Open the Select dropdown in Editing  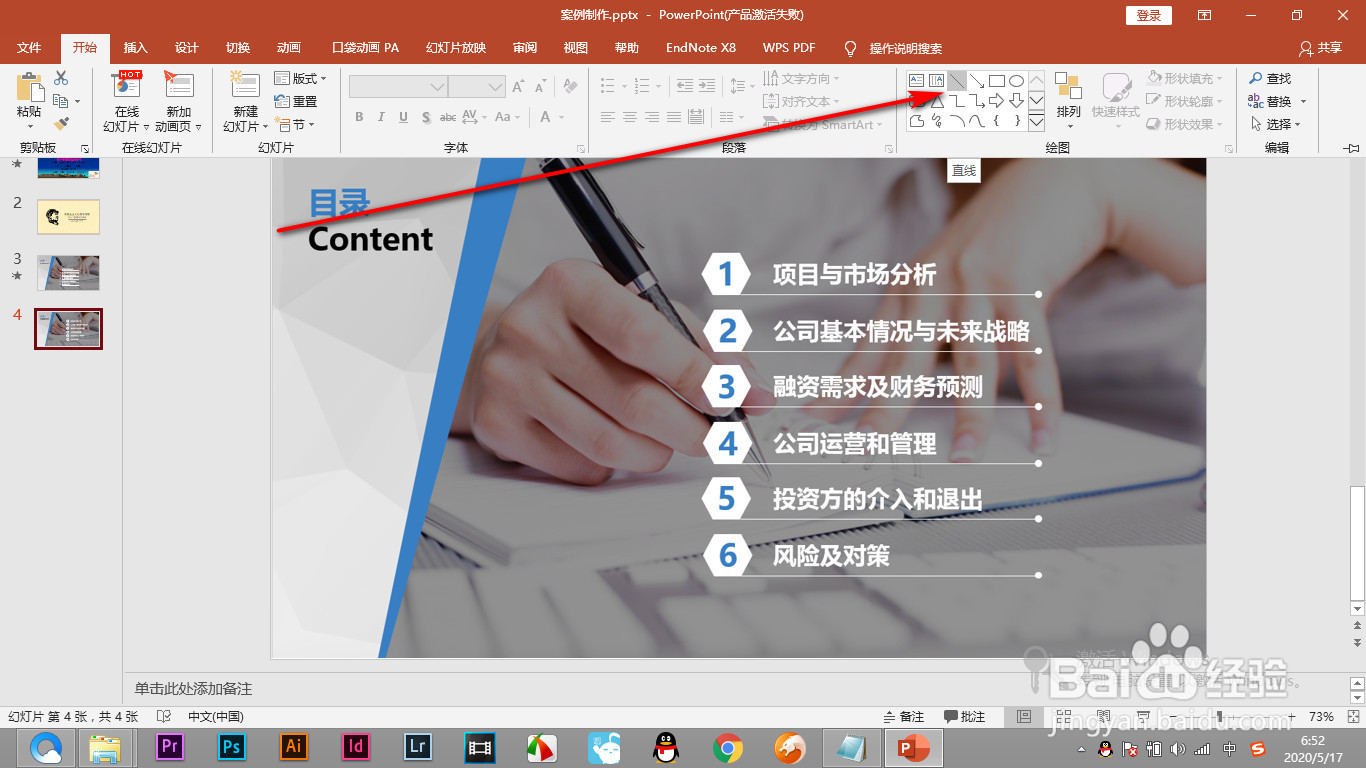click(x=1276, y=124)
